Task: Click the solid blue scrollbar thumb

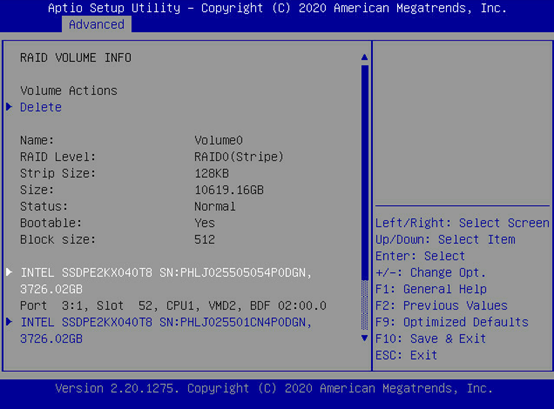Action: (x=365, y=172)
